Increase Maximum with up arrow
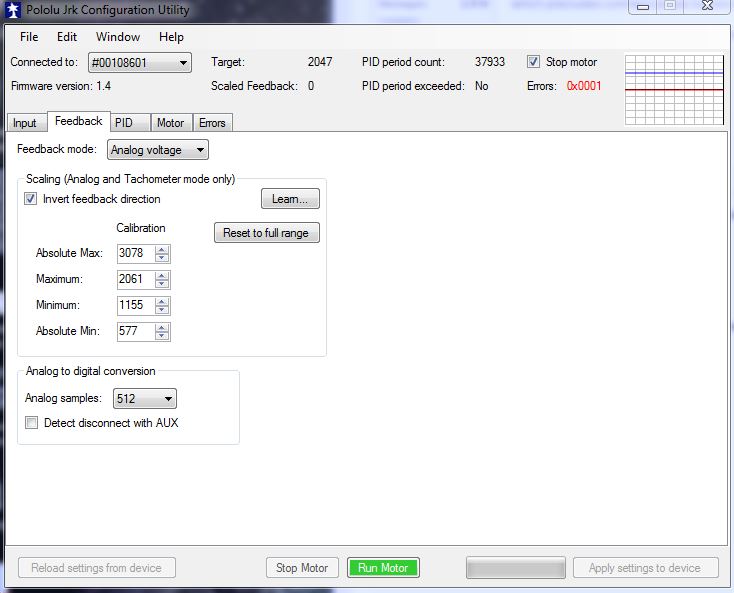 [162, 276]
